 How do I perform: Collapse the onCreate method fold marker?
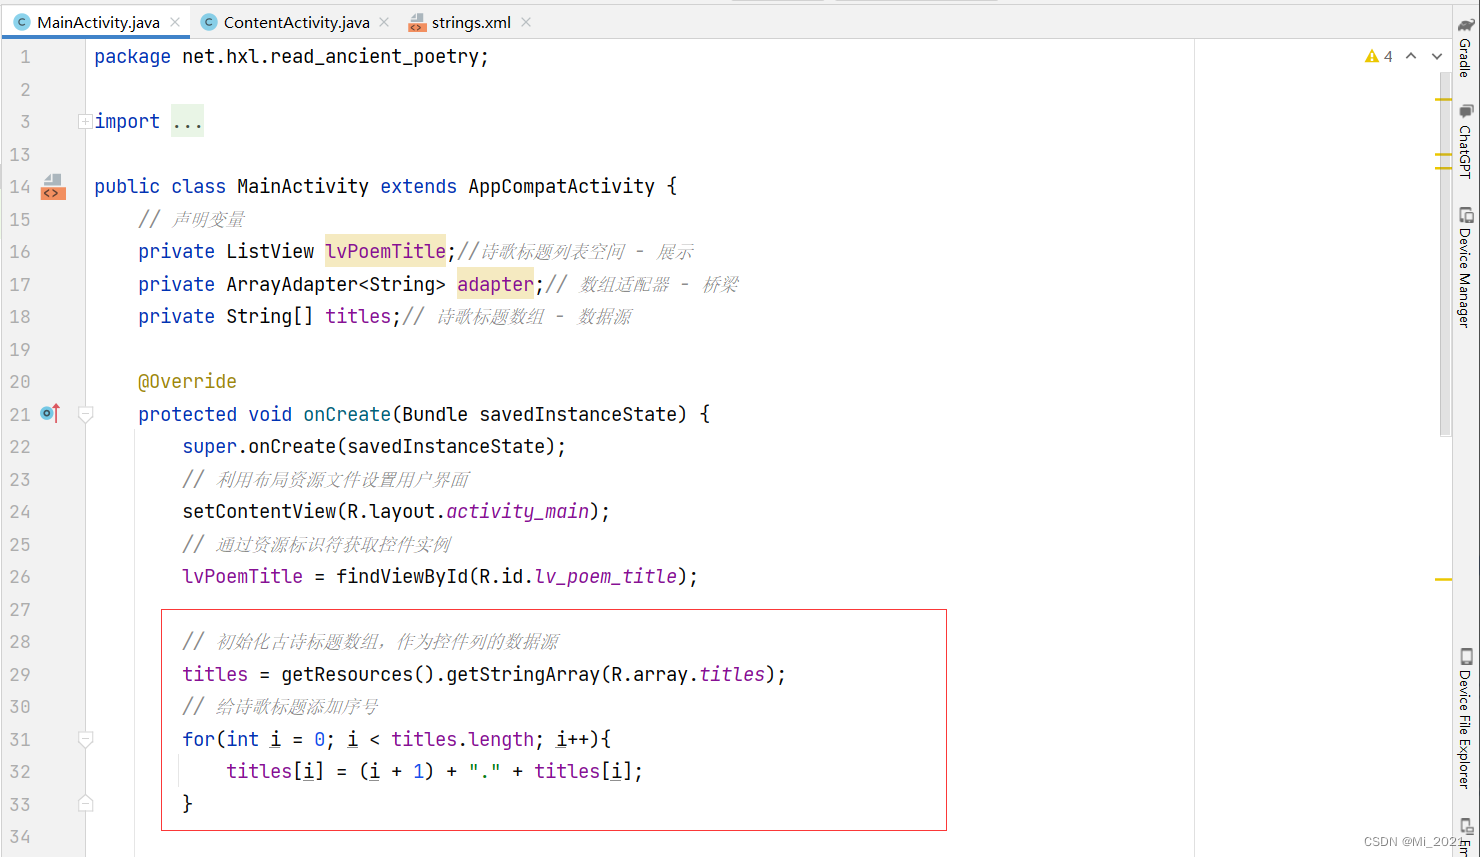pyautogui.click(x=86, y=414)
